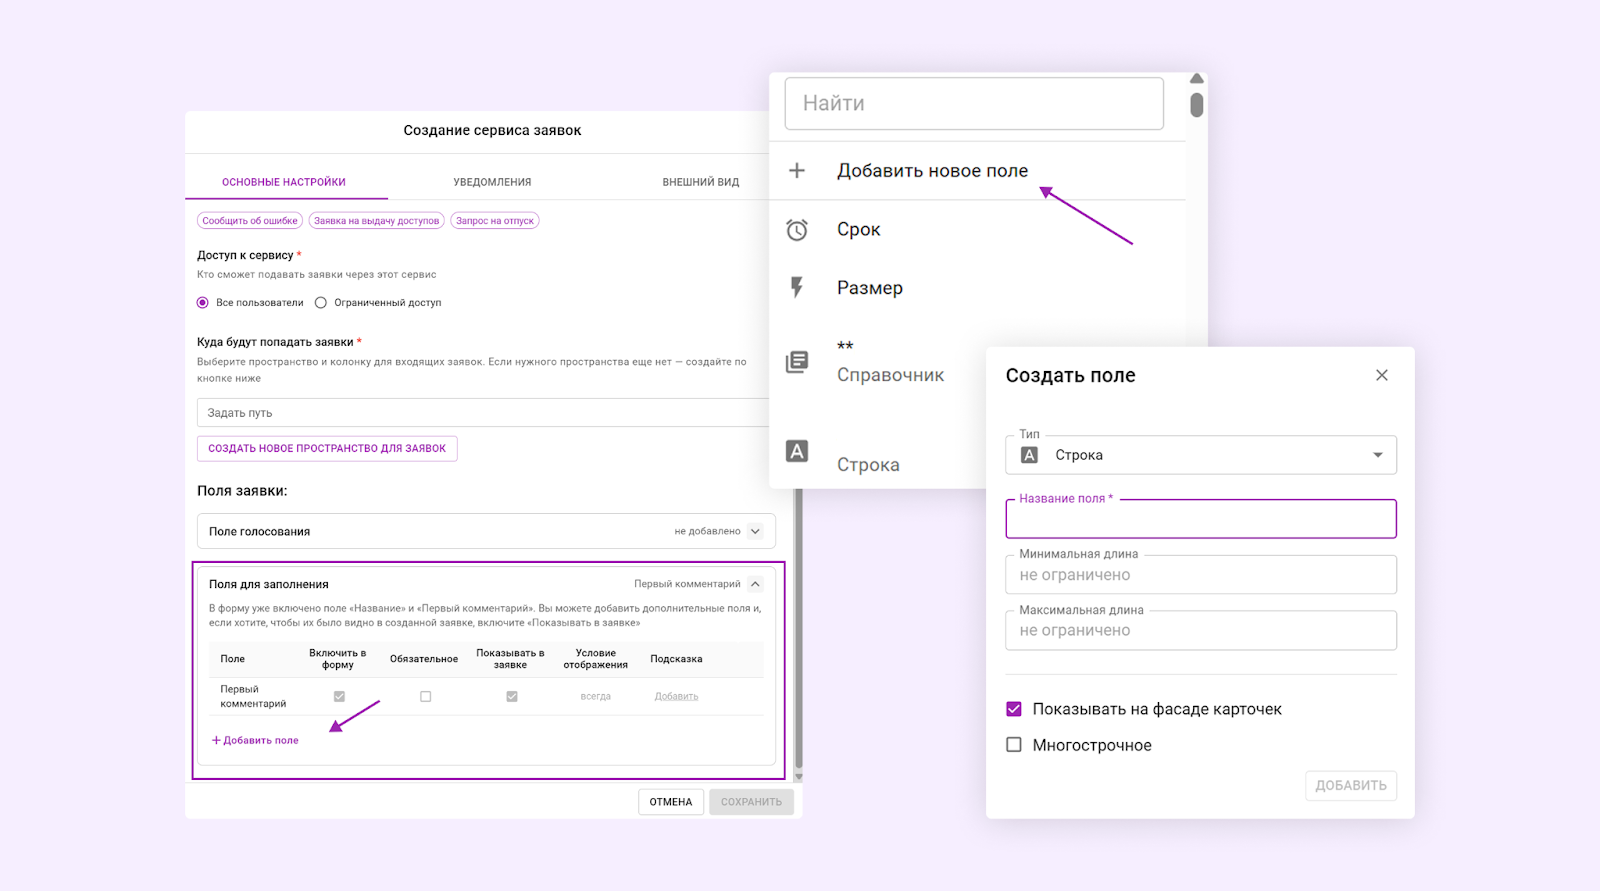The height and width of the screenshot is (891, 1600).
Task: Switch to the Уведомления tab
Action: click(x=492, y=182)
